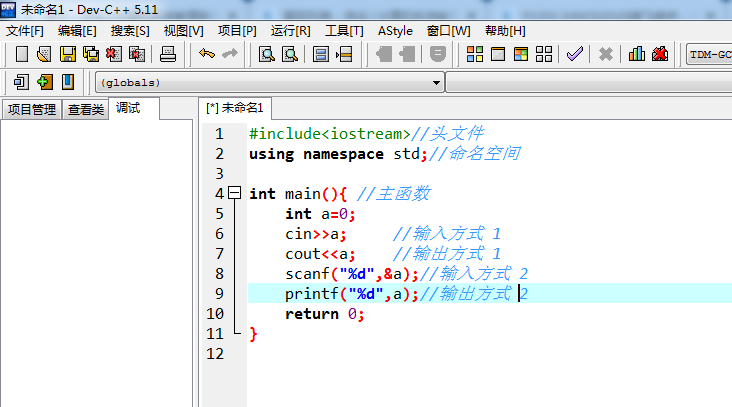Start syntax check with the purple checkmark icon
This screenshot has width=732, height=407.
tap(575, 54)
